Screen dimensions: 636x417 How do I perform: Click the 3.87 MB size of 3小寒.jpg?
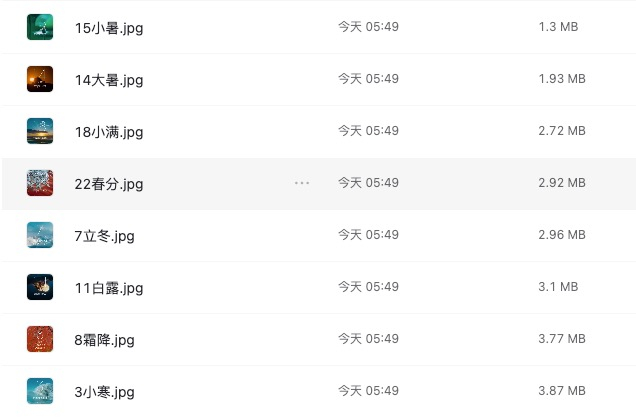[562, 390]
